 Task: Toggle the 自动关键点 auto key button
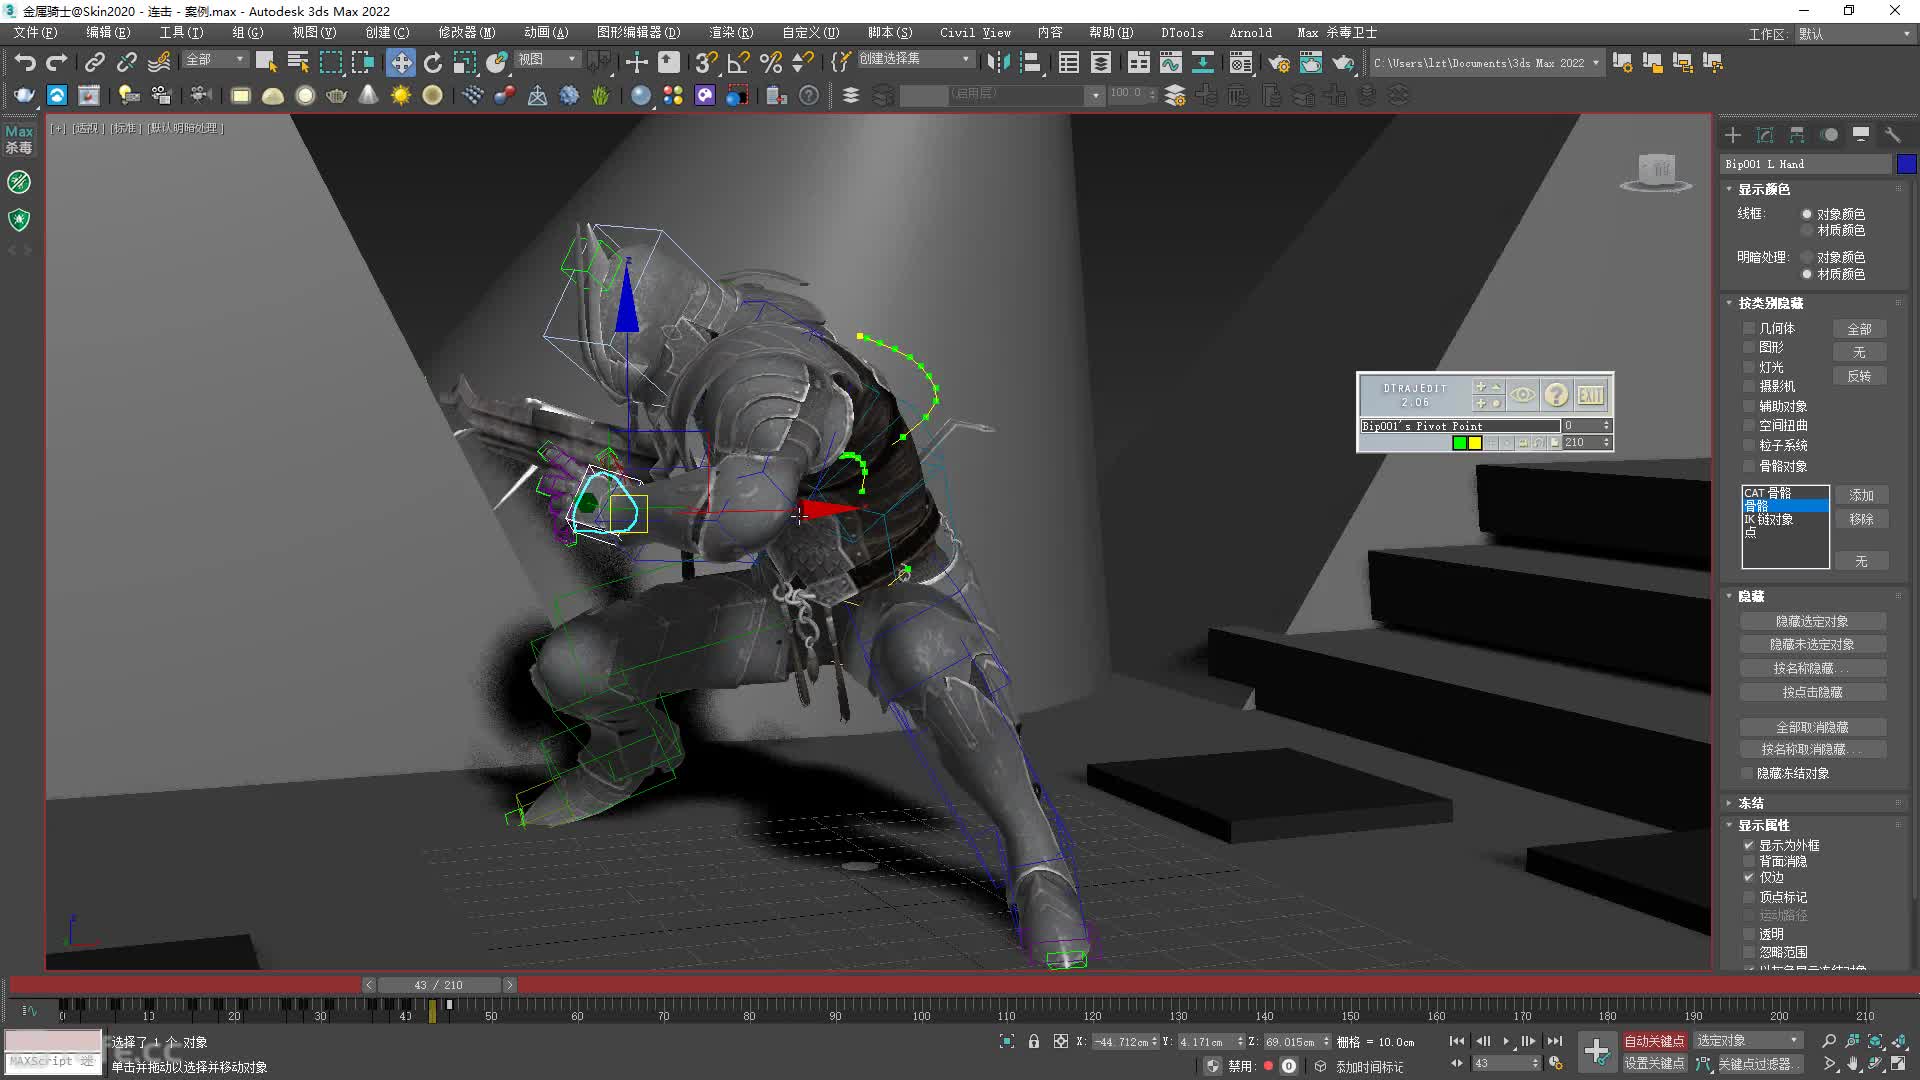point(1654,1041)
